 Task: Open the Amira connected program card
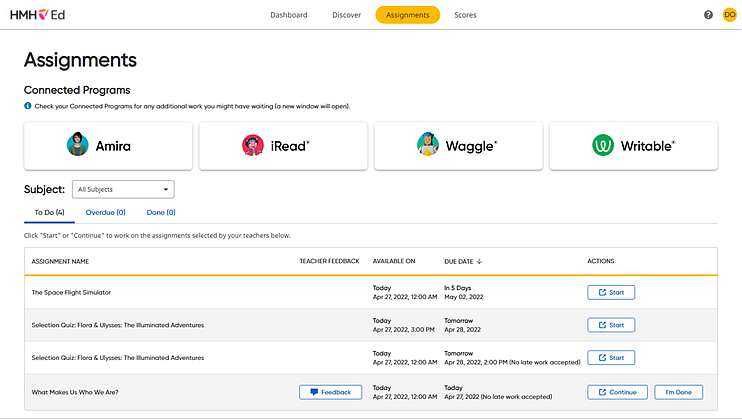coord(108,146)
